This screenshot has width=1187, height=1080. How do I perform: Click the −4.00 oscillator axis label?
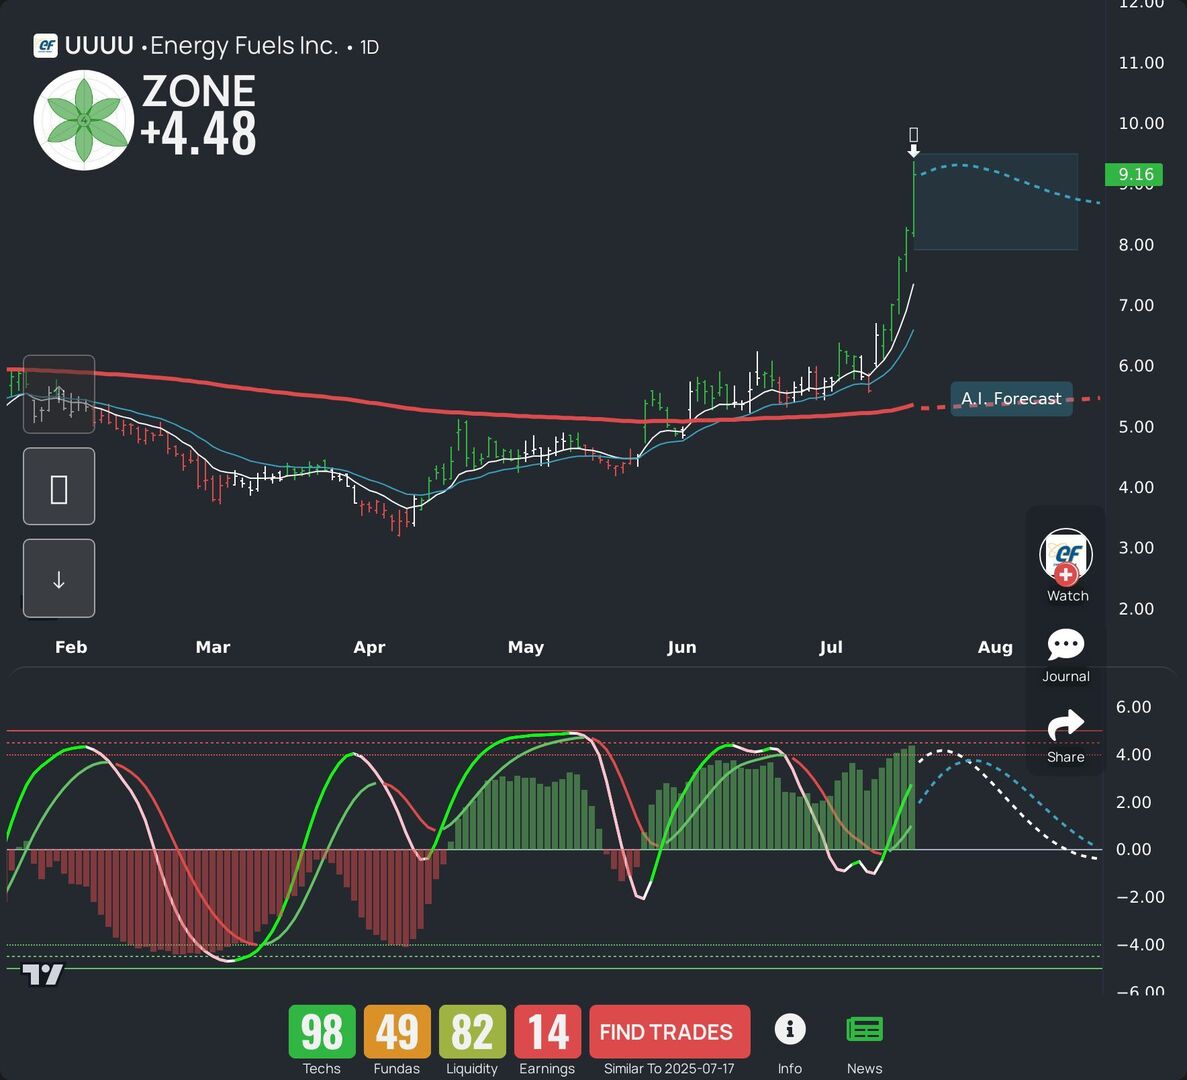tap(1140, 945)
